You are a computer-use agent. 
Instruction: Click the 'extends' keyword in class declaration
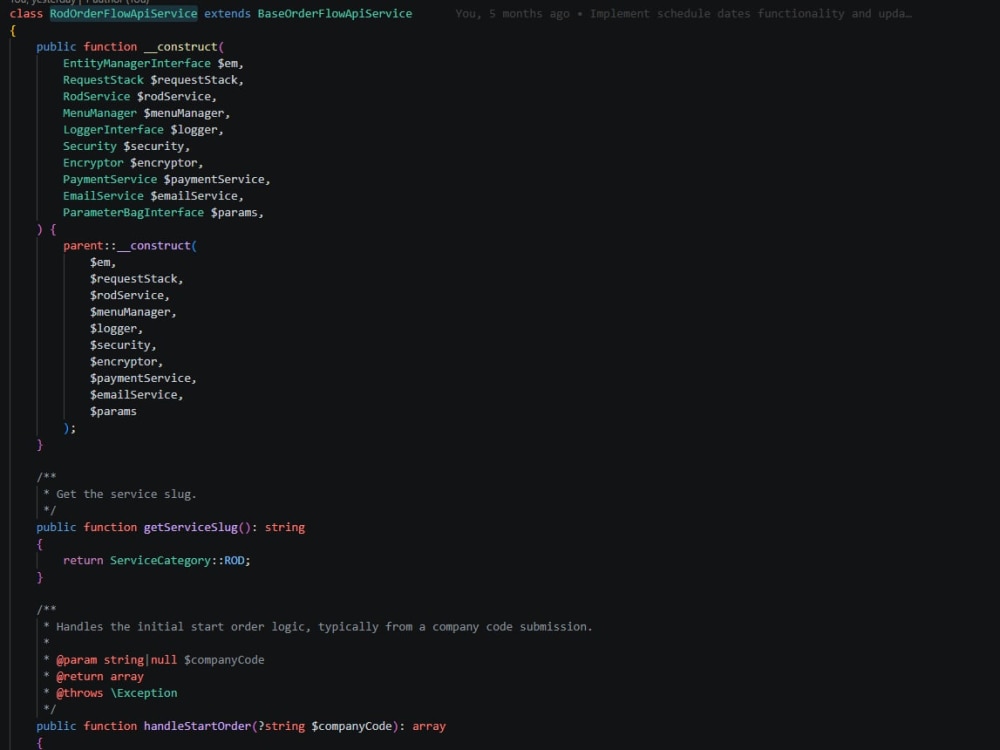pyautogui.click(x=227, y=13)
